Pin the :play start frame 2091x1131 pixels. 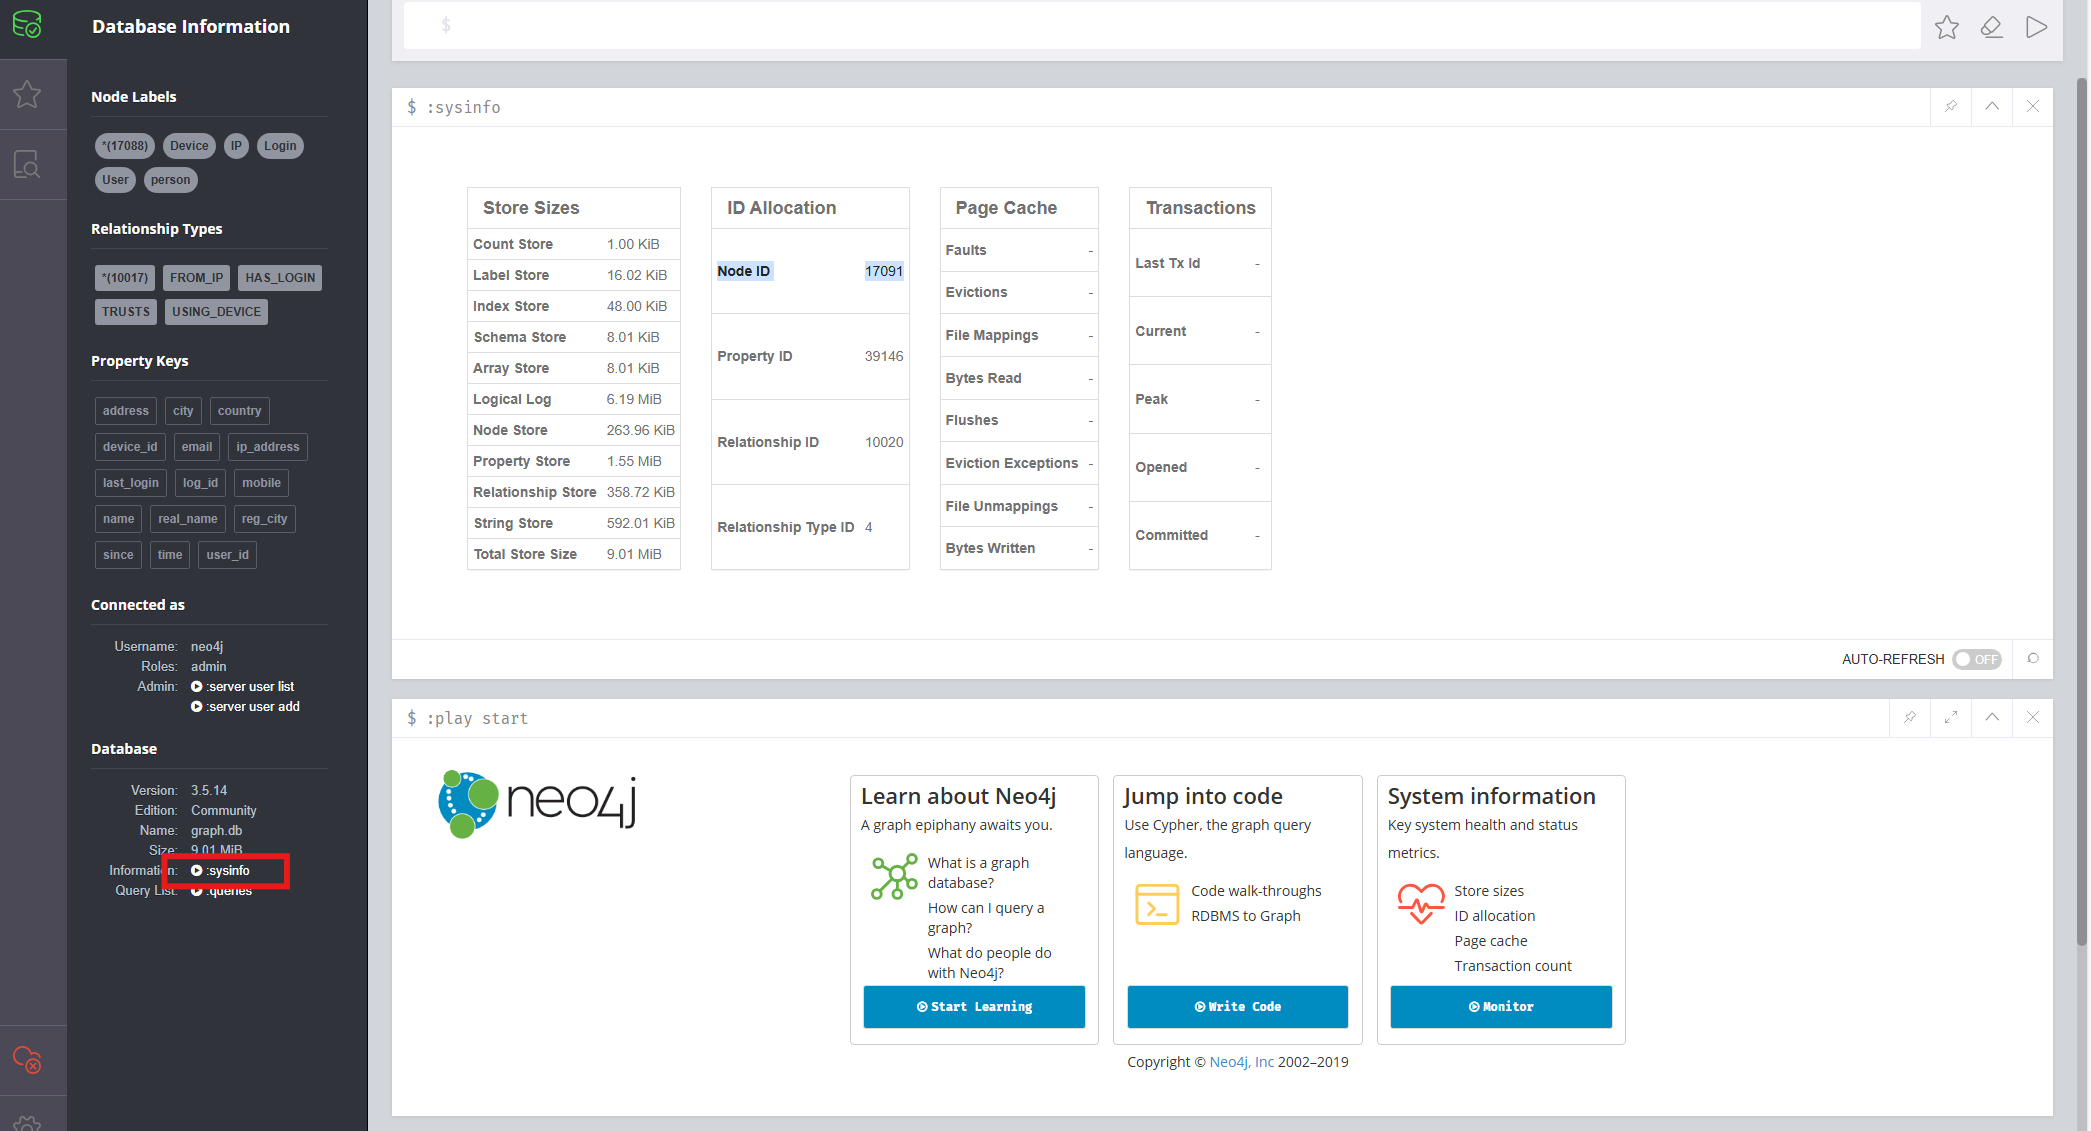coord(1909,717)
